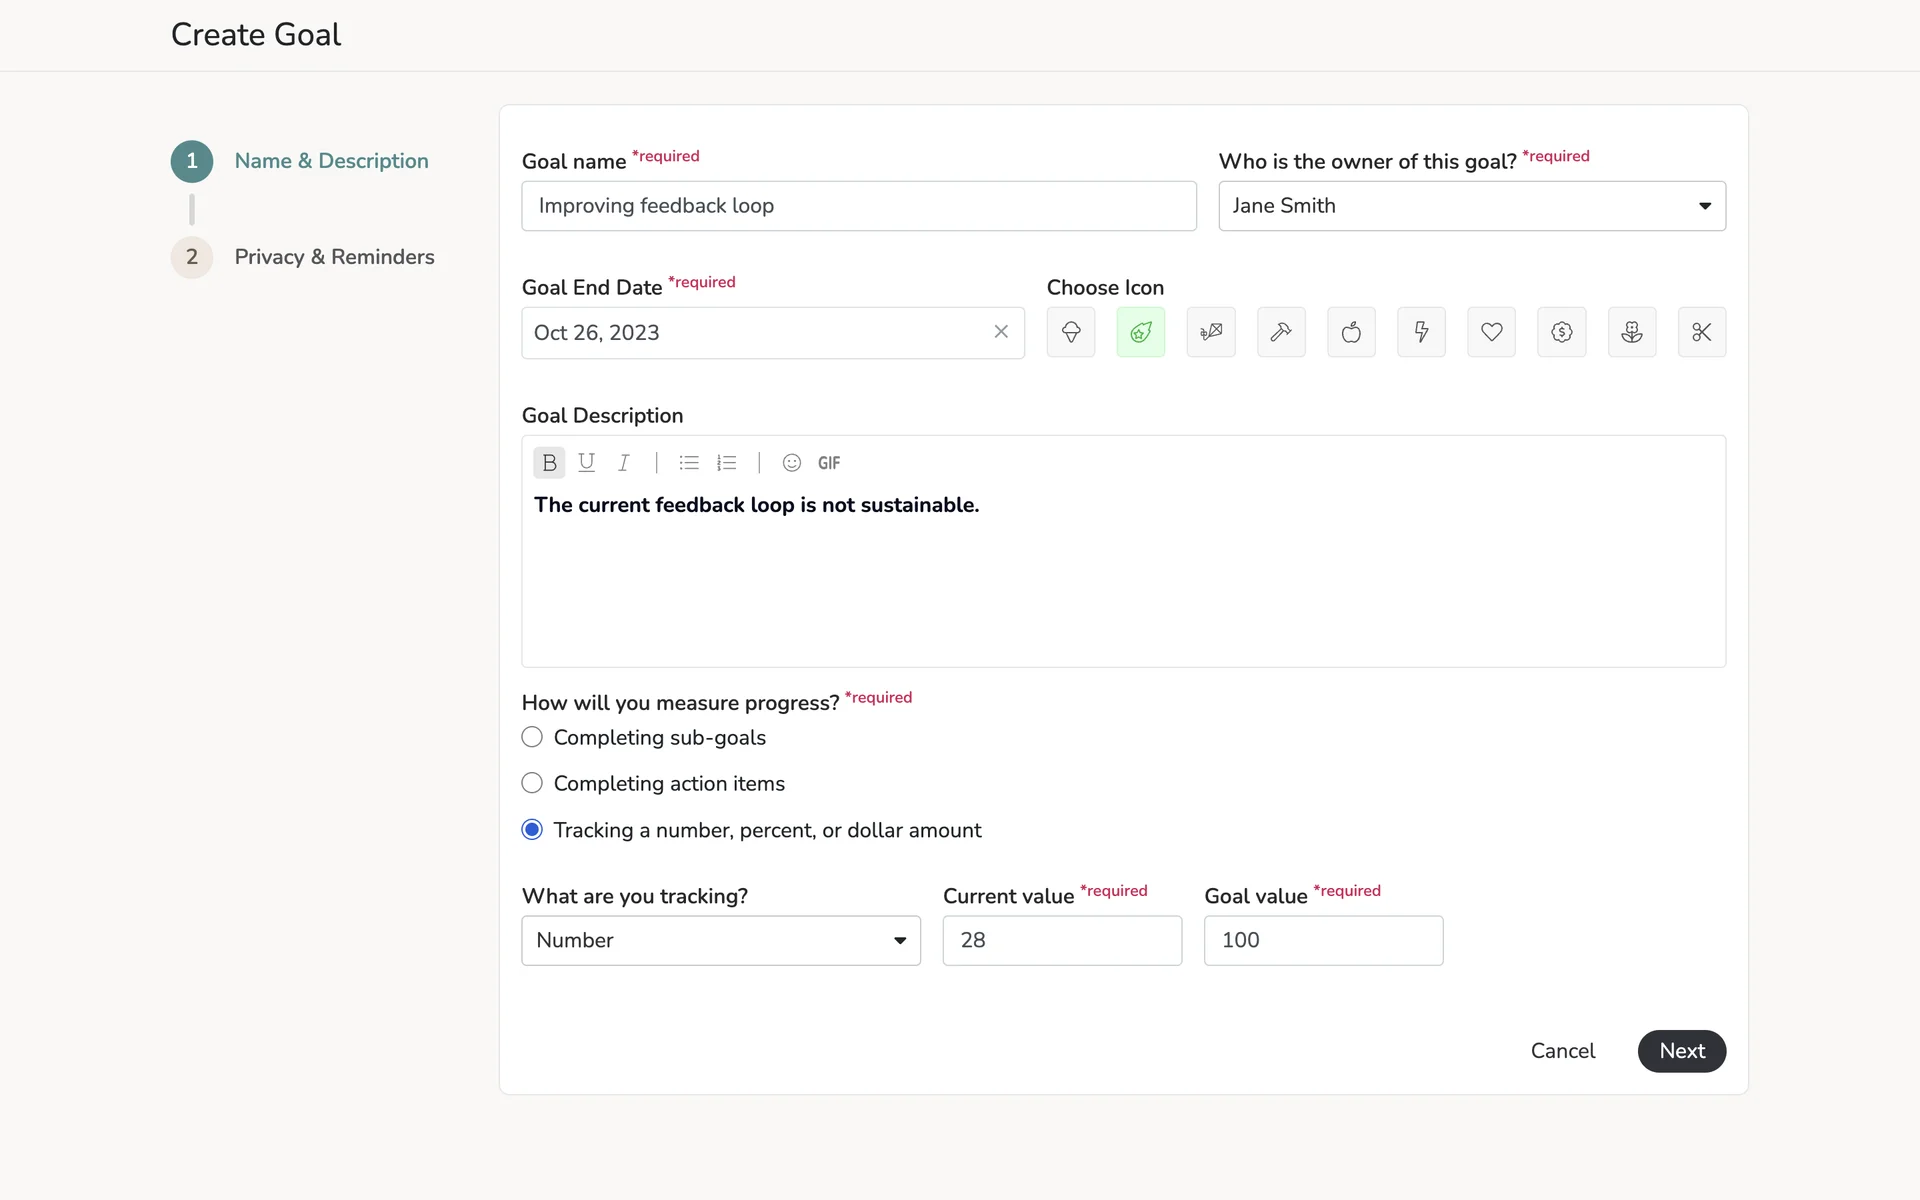This screenshot has height=1200, width=1920.
Task: Choose the ice cream cone icon
Action: click(1070, 332)
